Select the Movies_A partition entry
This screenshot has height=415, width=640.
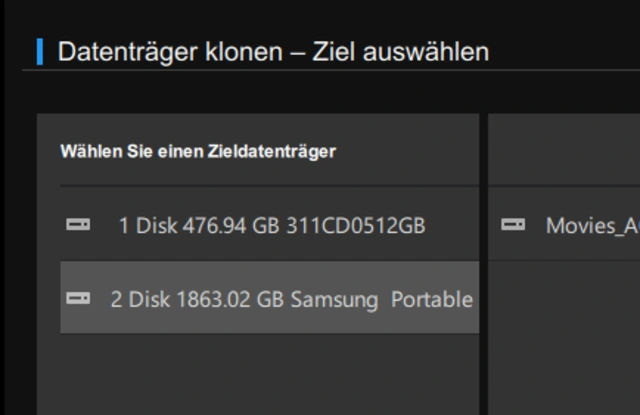click(590, 225)
